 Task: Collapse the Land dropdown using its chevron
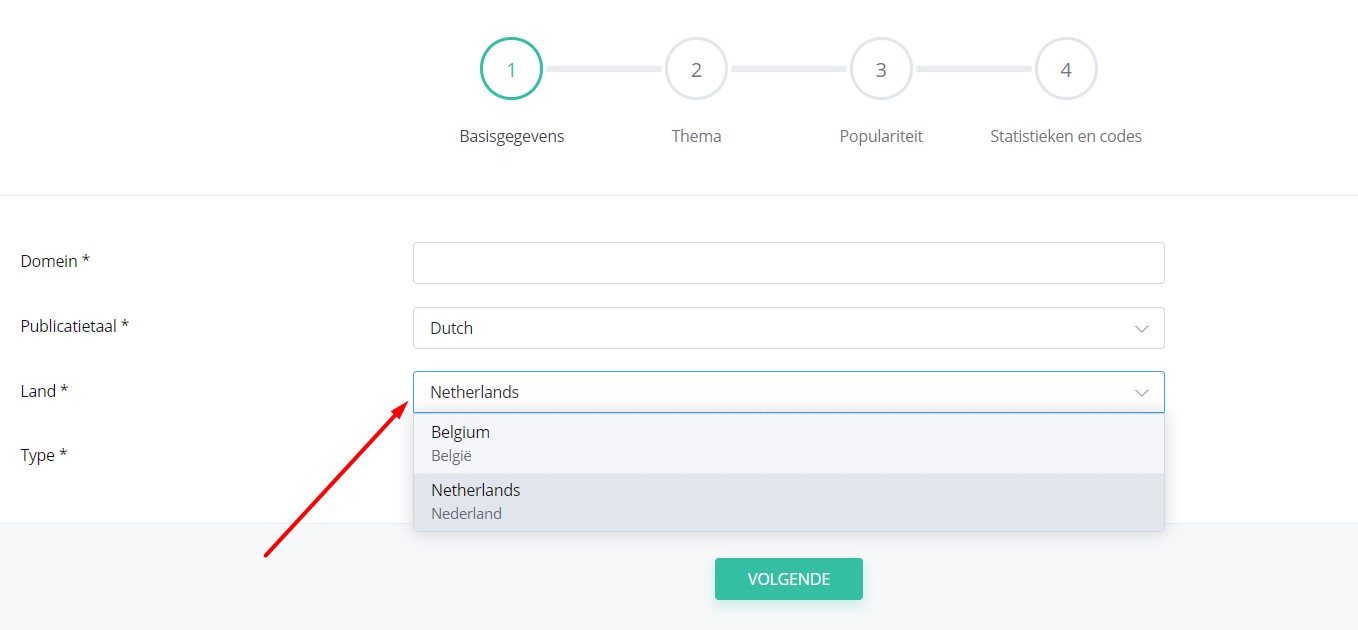tap(1141, 392)
